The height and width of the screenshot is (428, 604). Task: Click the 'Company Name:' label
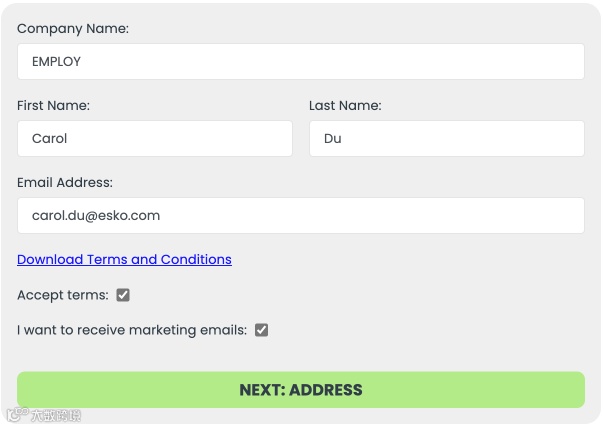coord(73,29)
